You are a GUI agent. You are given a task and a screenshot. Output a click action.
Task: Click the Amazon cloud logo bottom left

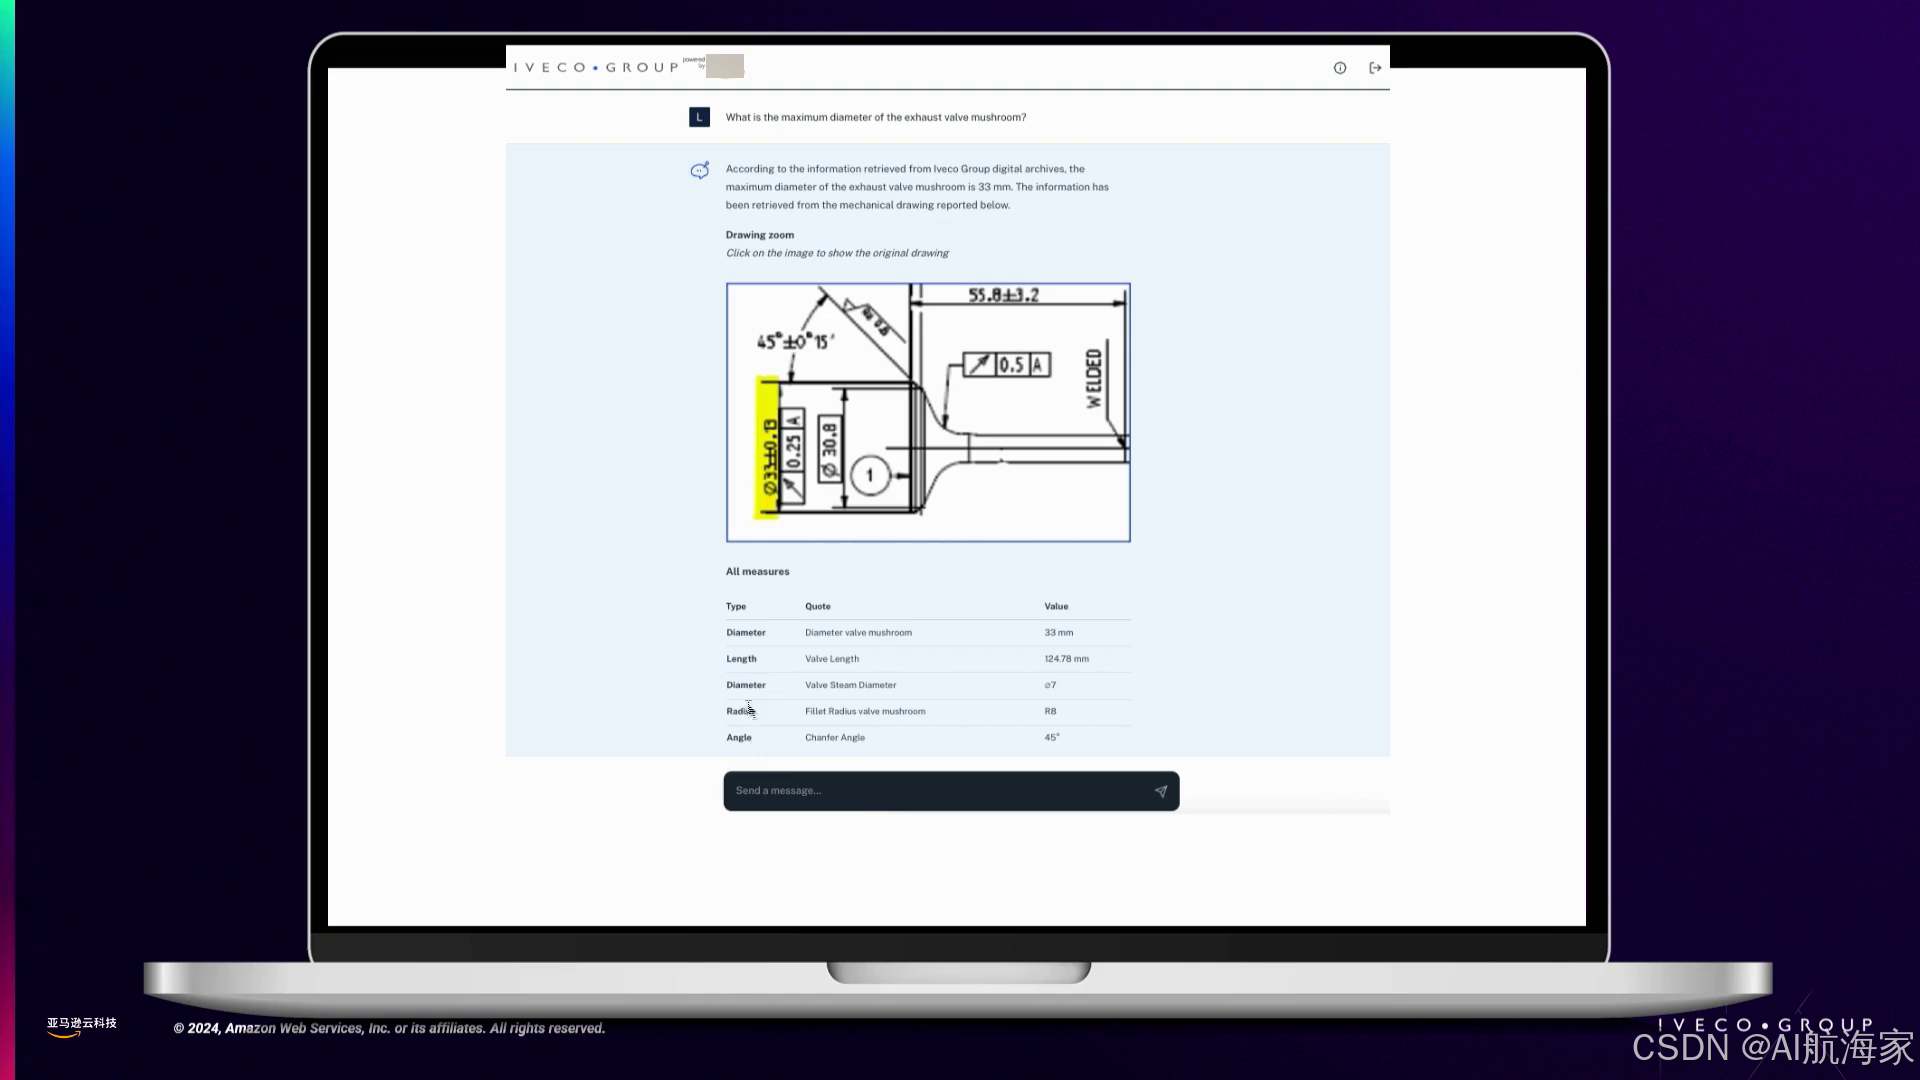click(x=81, y=1027)
